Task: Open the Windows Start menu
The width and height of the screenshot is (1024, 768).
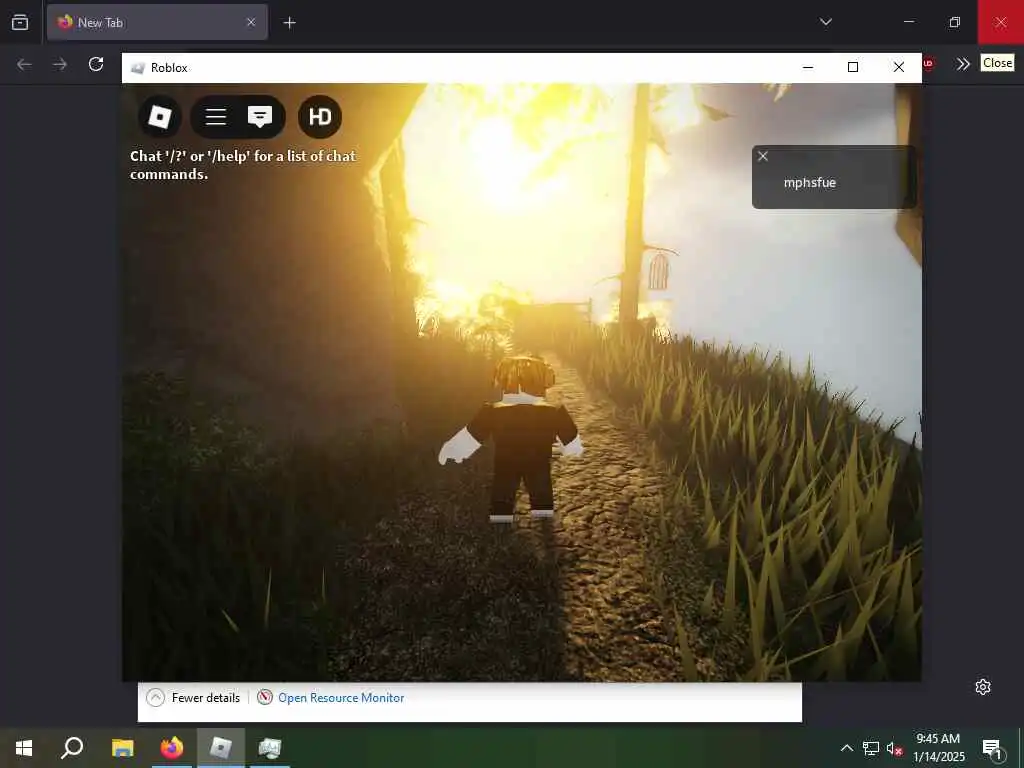Action: point(24,748)
